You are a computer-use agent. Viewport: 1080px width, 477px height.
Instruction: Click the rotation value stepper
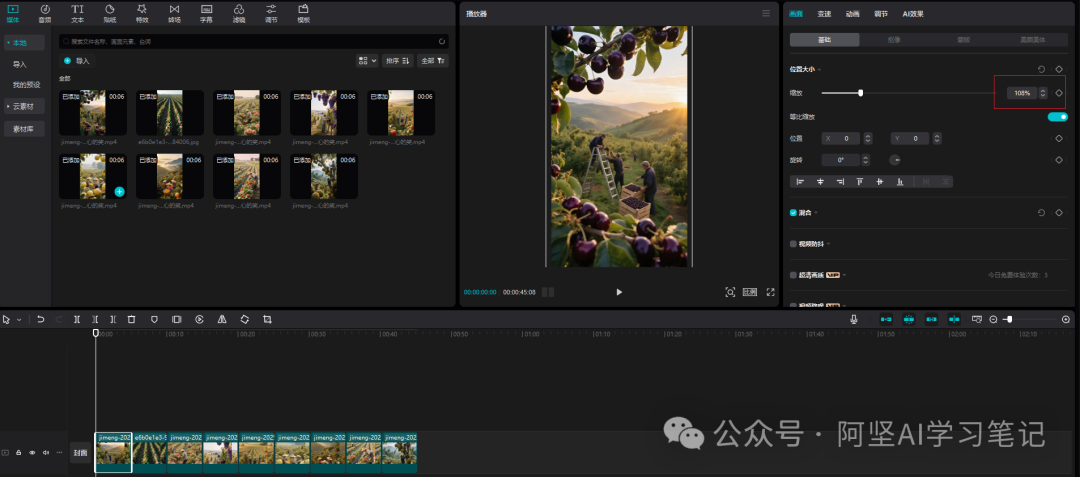click(x=866, y=160)
